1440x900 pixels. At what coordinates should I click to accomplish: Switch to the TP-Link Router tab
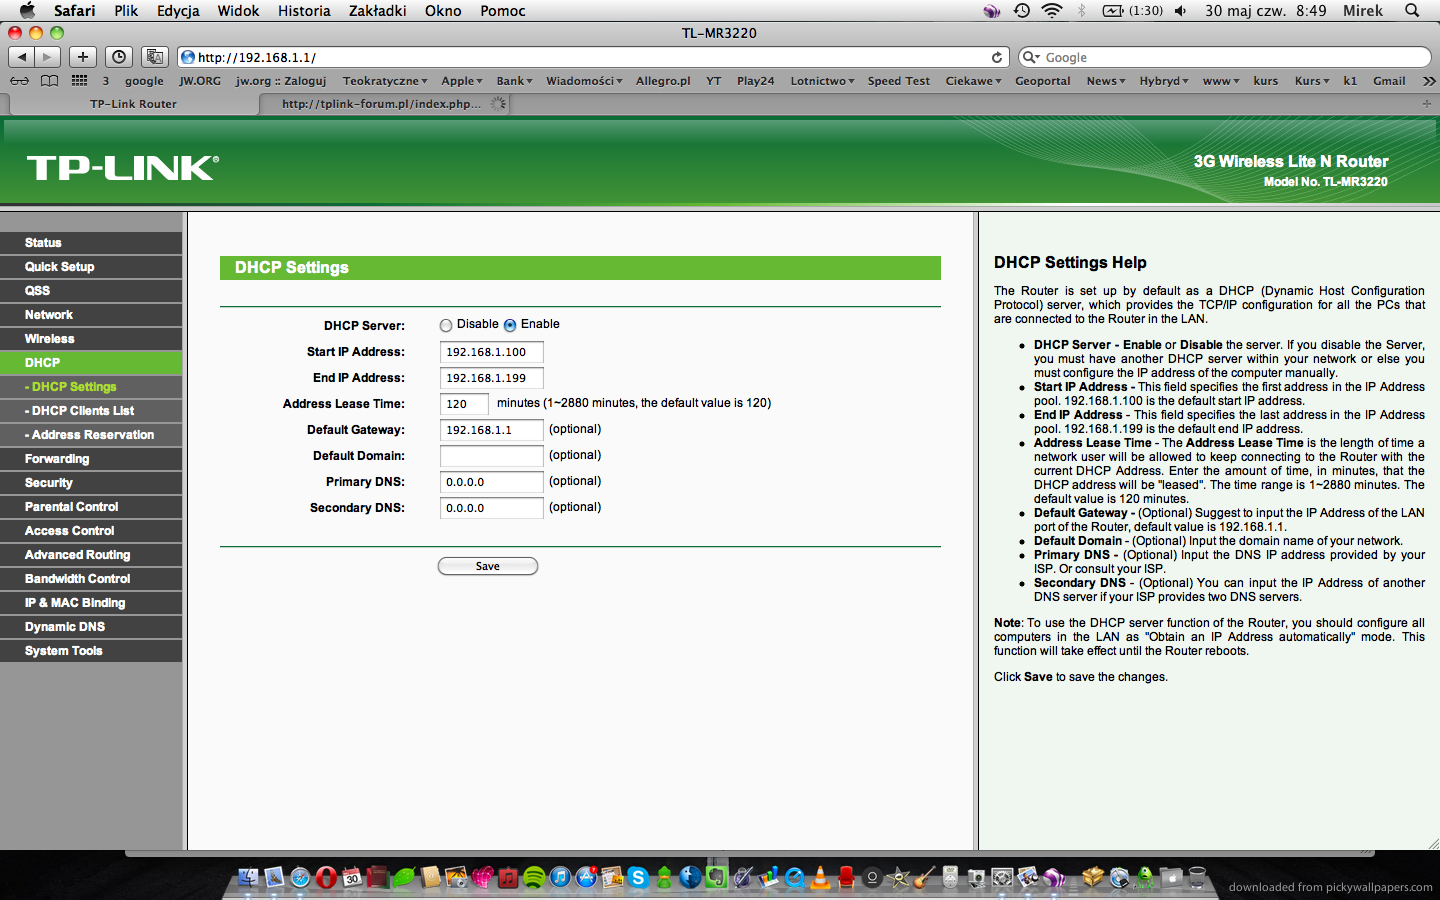pyautogui.click(x=133, y=104)
